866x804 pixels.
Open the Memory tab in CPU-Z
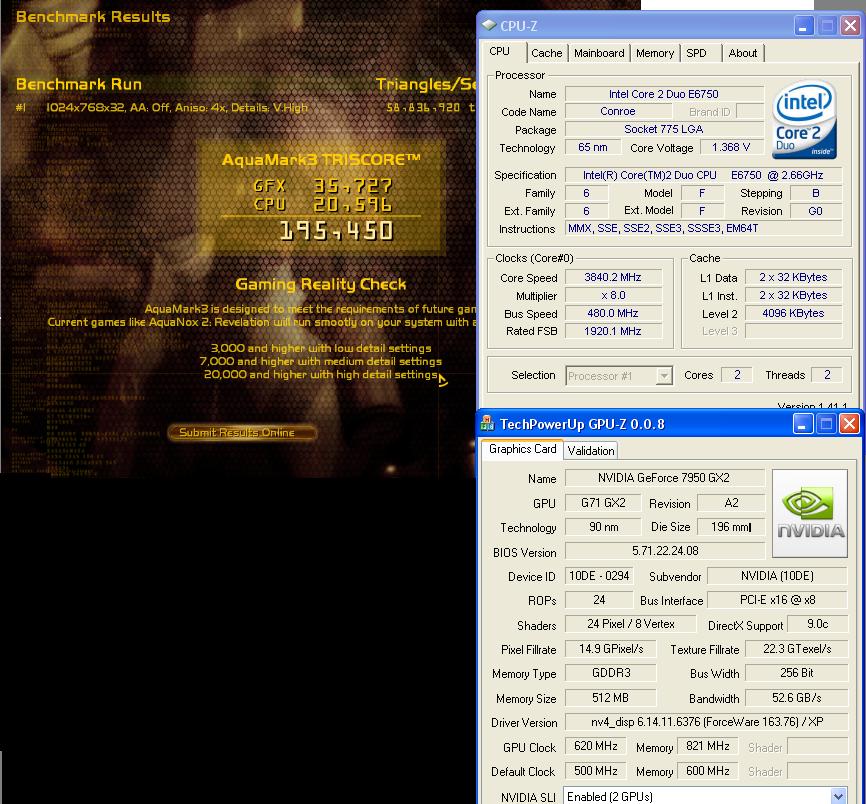coord(654,53)
